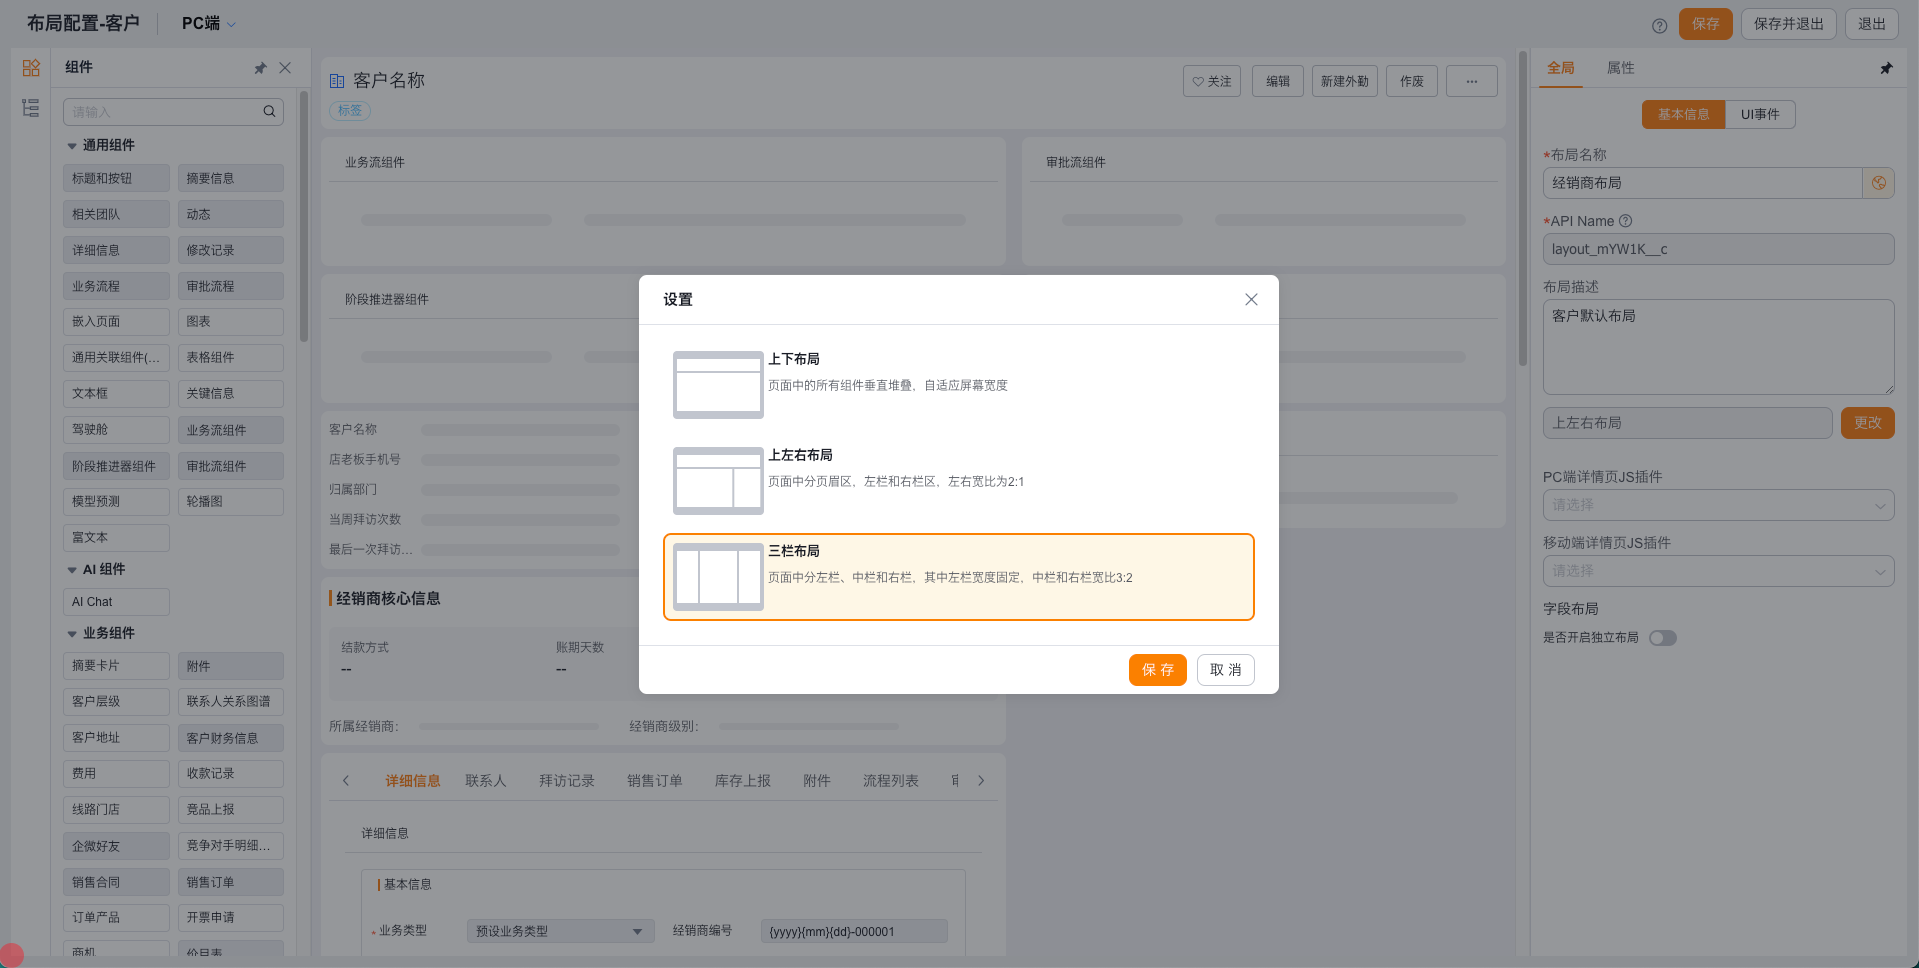This screenshot has width=1919, height=968.
Task: Click the help question mark icon
Action: coord(1659,25)
